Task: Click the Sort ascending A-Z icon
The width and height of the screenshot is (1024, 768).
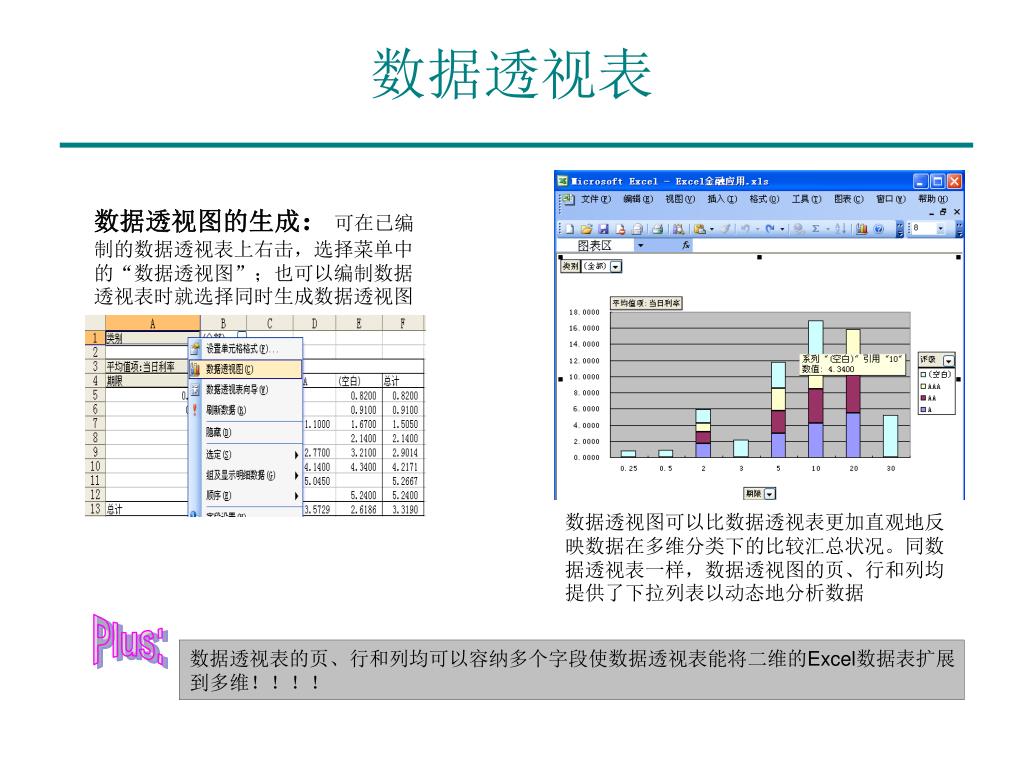Action: [x=840, y=229]
